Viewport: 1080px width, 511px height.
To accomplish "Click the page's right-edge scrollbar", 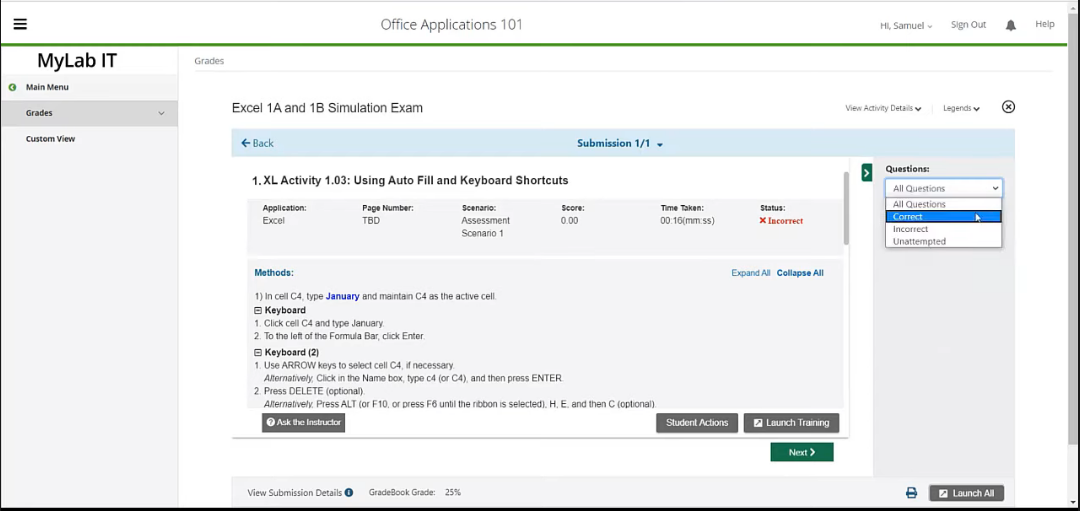I will 1073,227.
